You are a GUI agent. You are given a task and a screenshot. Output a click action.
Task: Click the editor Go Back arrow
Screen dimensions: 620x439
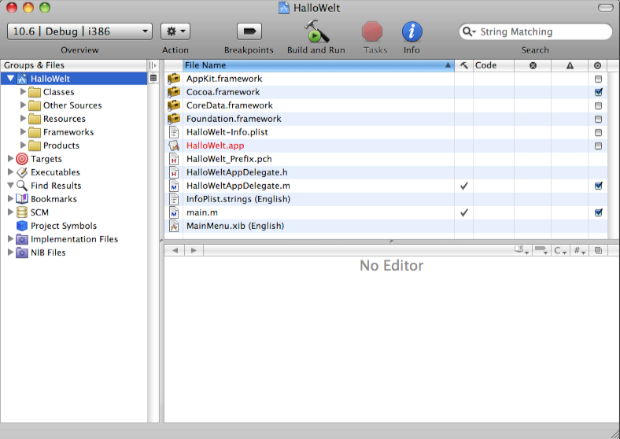(x=175, y=250)
